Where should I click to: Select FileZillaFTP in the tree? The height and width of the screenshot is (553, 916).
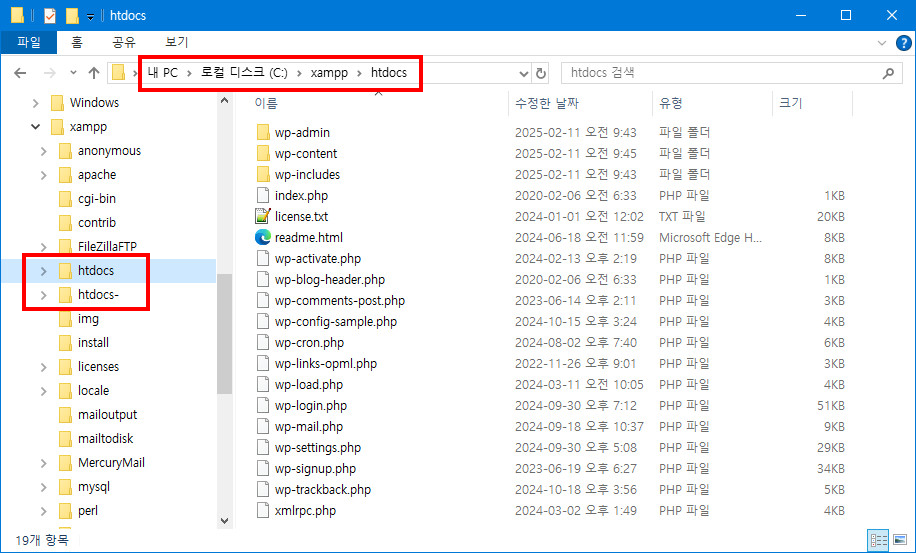tap(107, 246)
